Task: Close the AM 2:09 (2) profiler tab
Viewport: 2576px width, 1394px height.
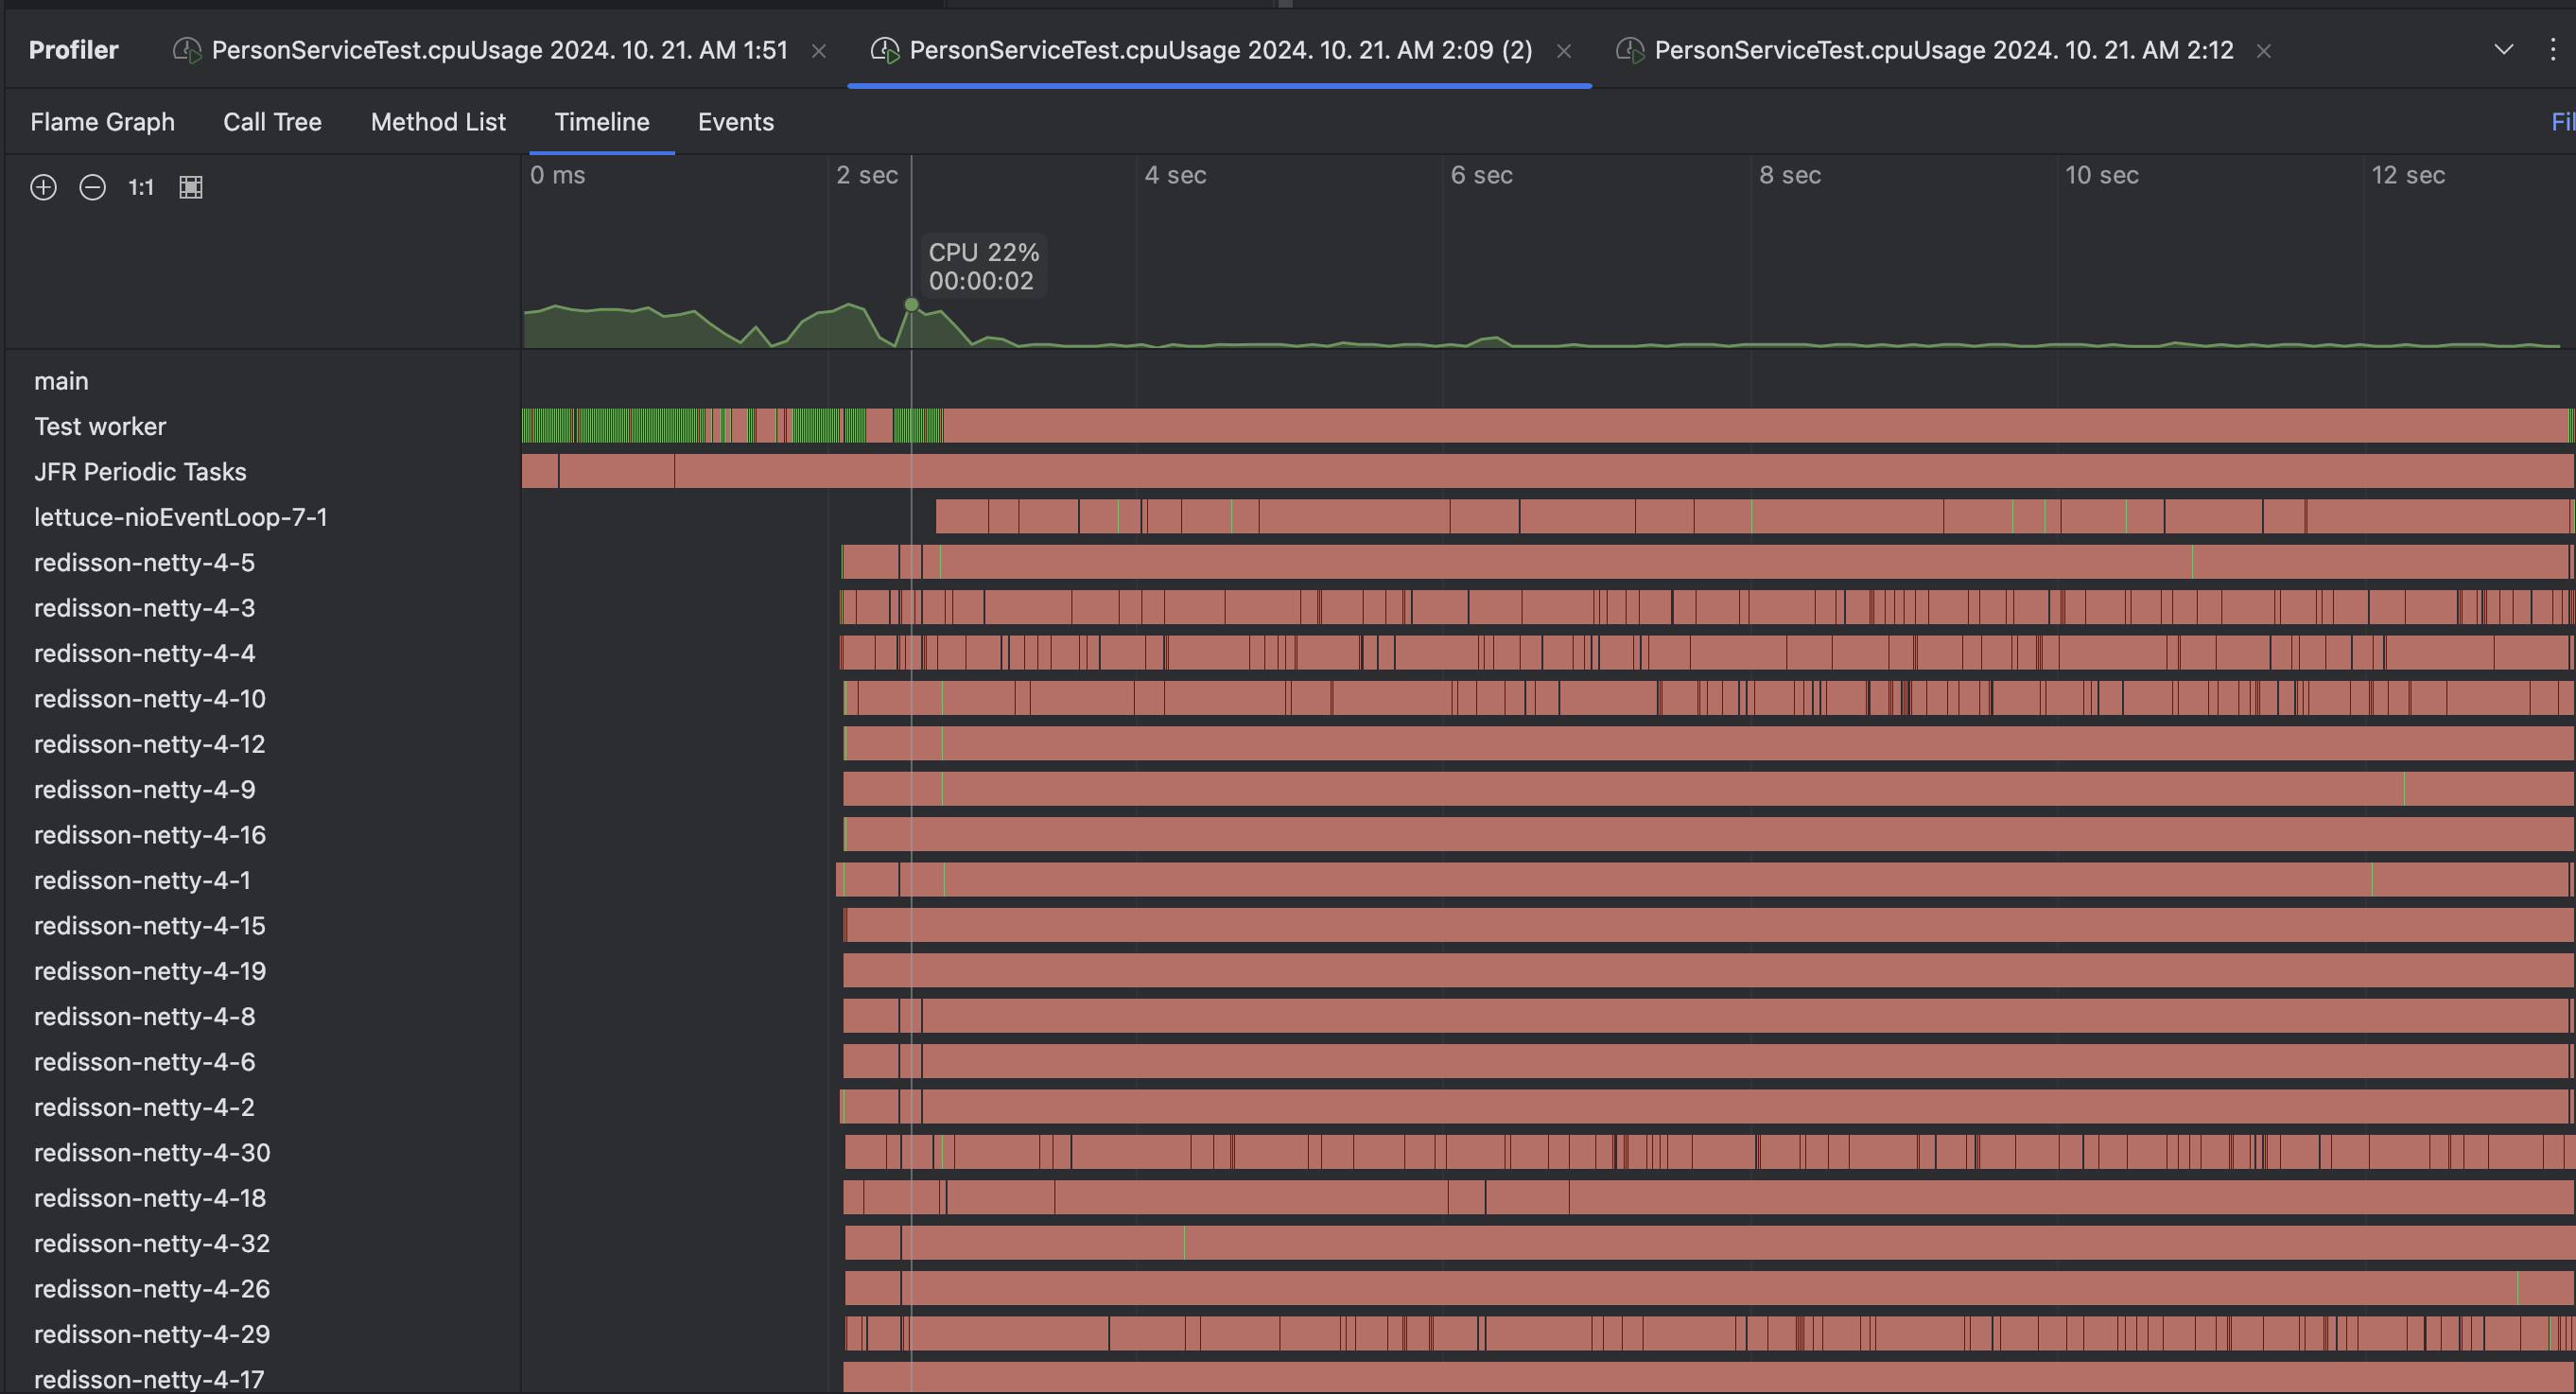Action: (1564, 51)
